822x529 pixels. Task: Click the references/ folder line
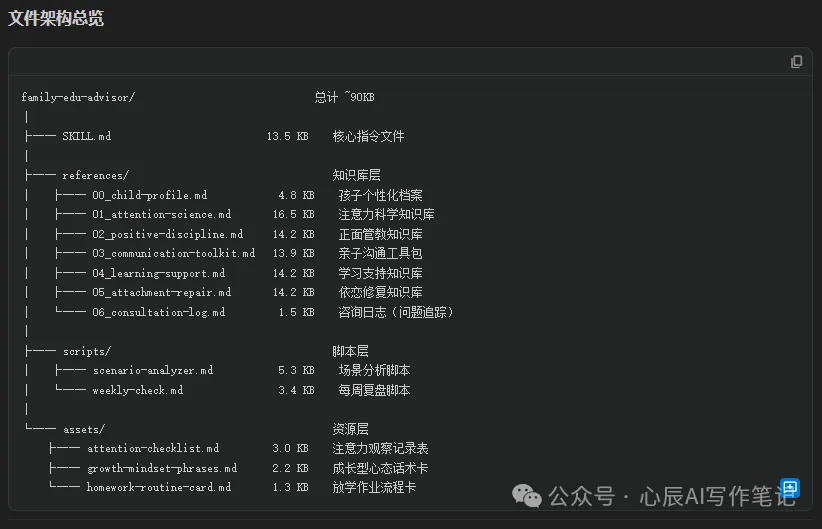pos(95,175)
